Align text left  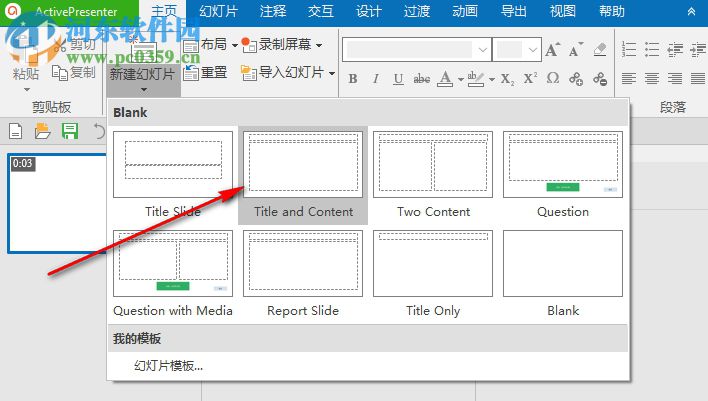click(629, 79)
